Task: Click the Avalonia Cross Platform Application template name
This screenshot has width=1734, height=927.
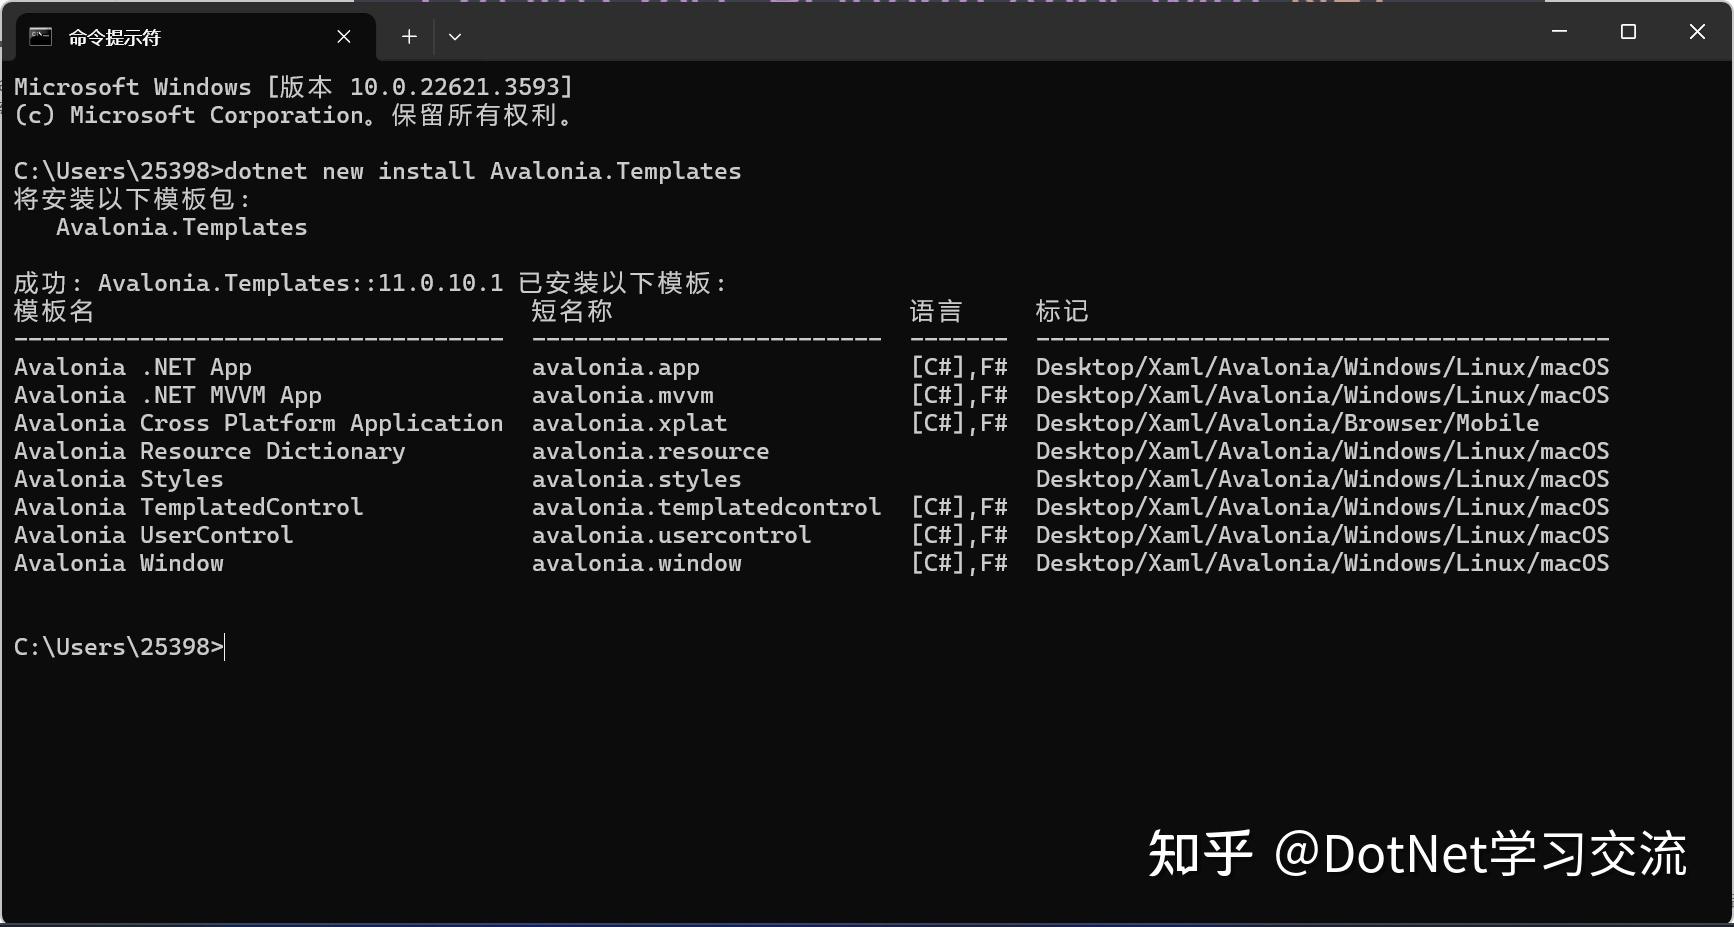Action: (x=258, y=423)
